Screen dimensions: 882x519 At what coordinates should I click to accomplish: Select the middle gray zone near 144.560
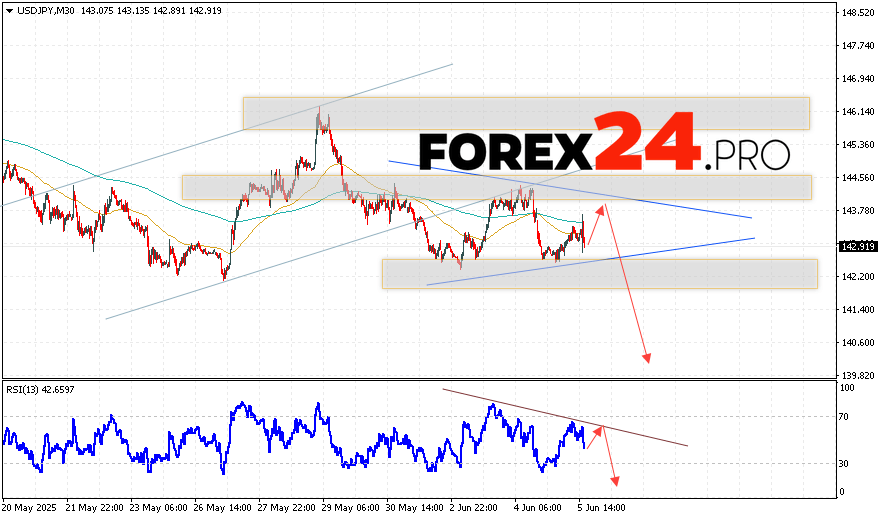click(496, 187)
